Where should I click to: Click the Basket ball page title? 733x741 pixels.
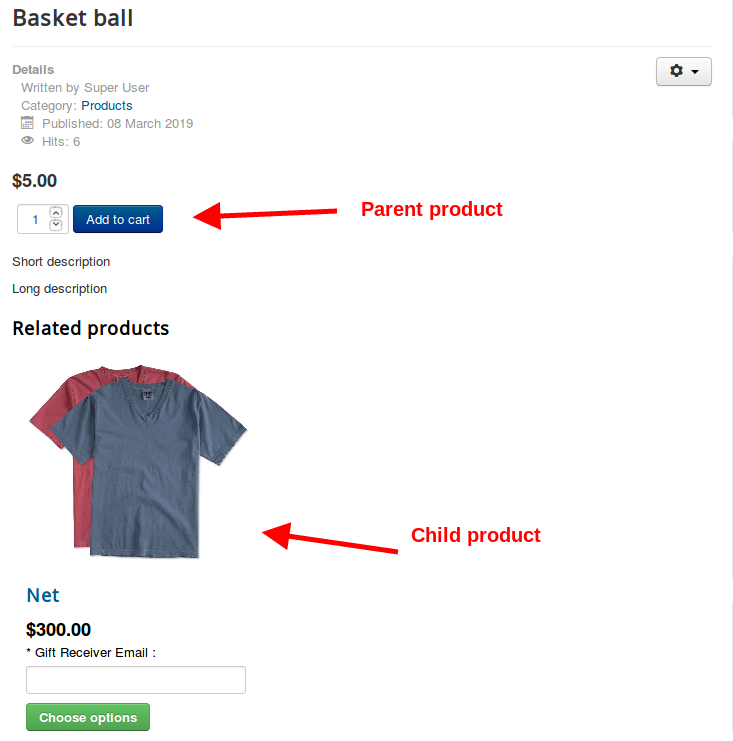click(73, 18)
